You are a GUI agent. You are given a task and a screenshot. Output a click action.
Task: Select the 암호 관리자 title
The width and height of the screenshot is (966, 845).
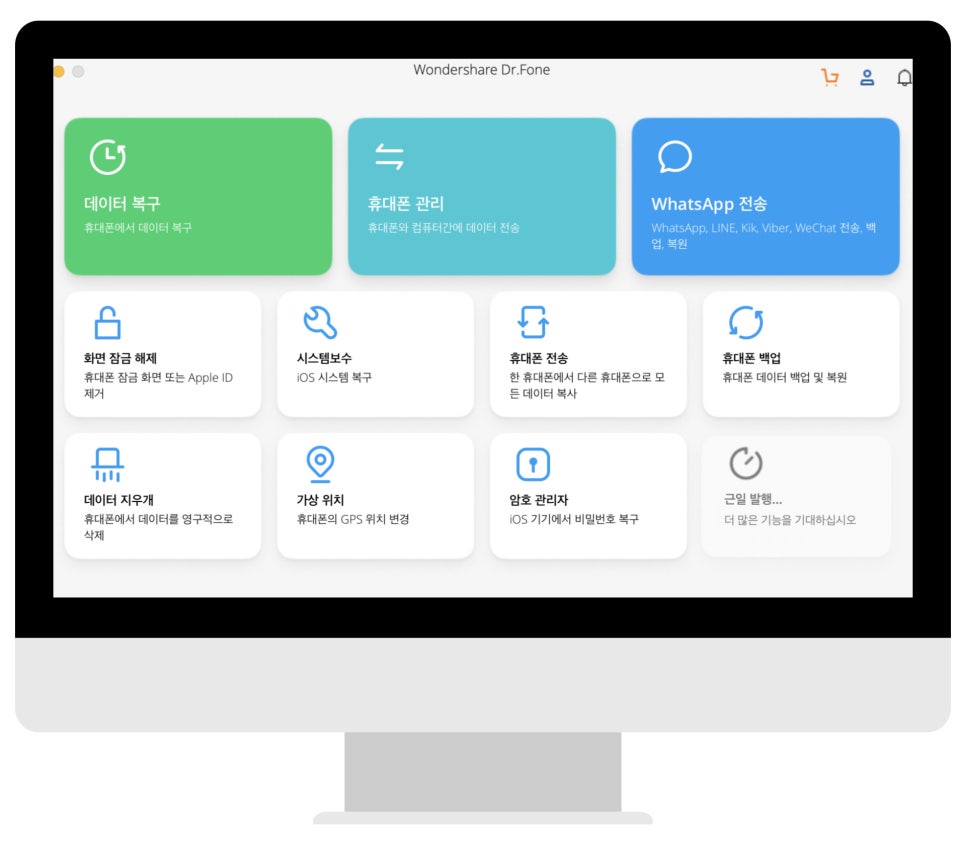538,499
